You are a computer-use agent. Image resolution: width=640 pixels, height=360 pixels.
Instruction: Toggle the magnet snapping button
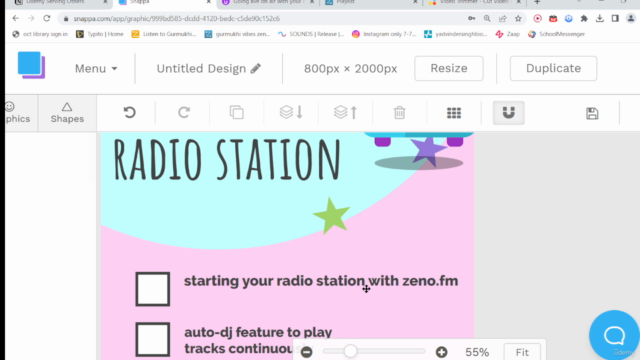[509, 113]
